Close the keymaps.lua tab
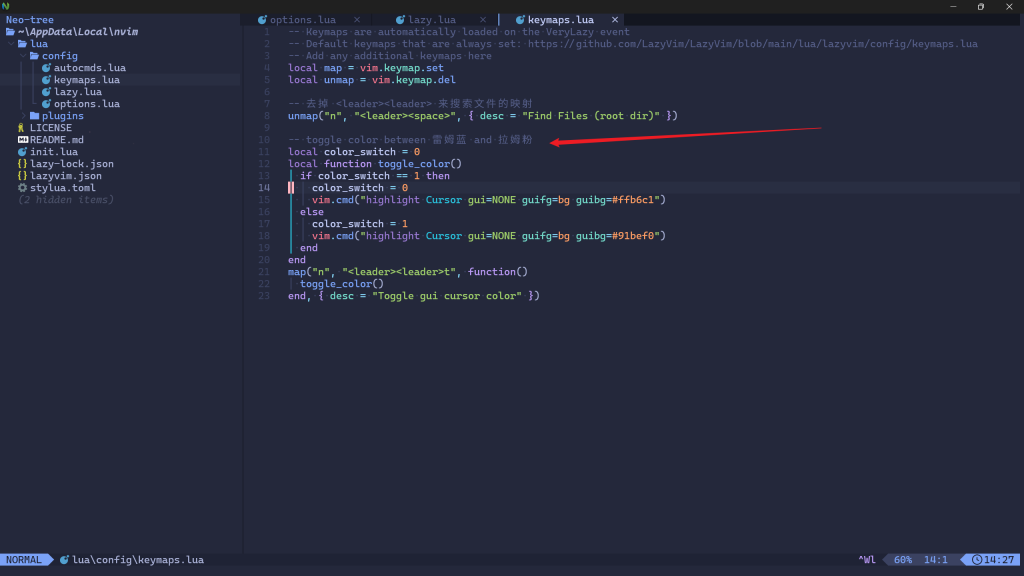This screenshot has height=576, width=1024. point(615,19)
